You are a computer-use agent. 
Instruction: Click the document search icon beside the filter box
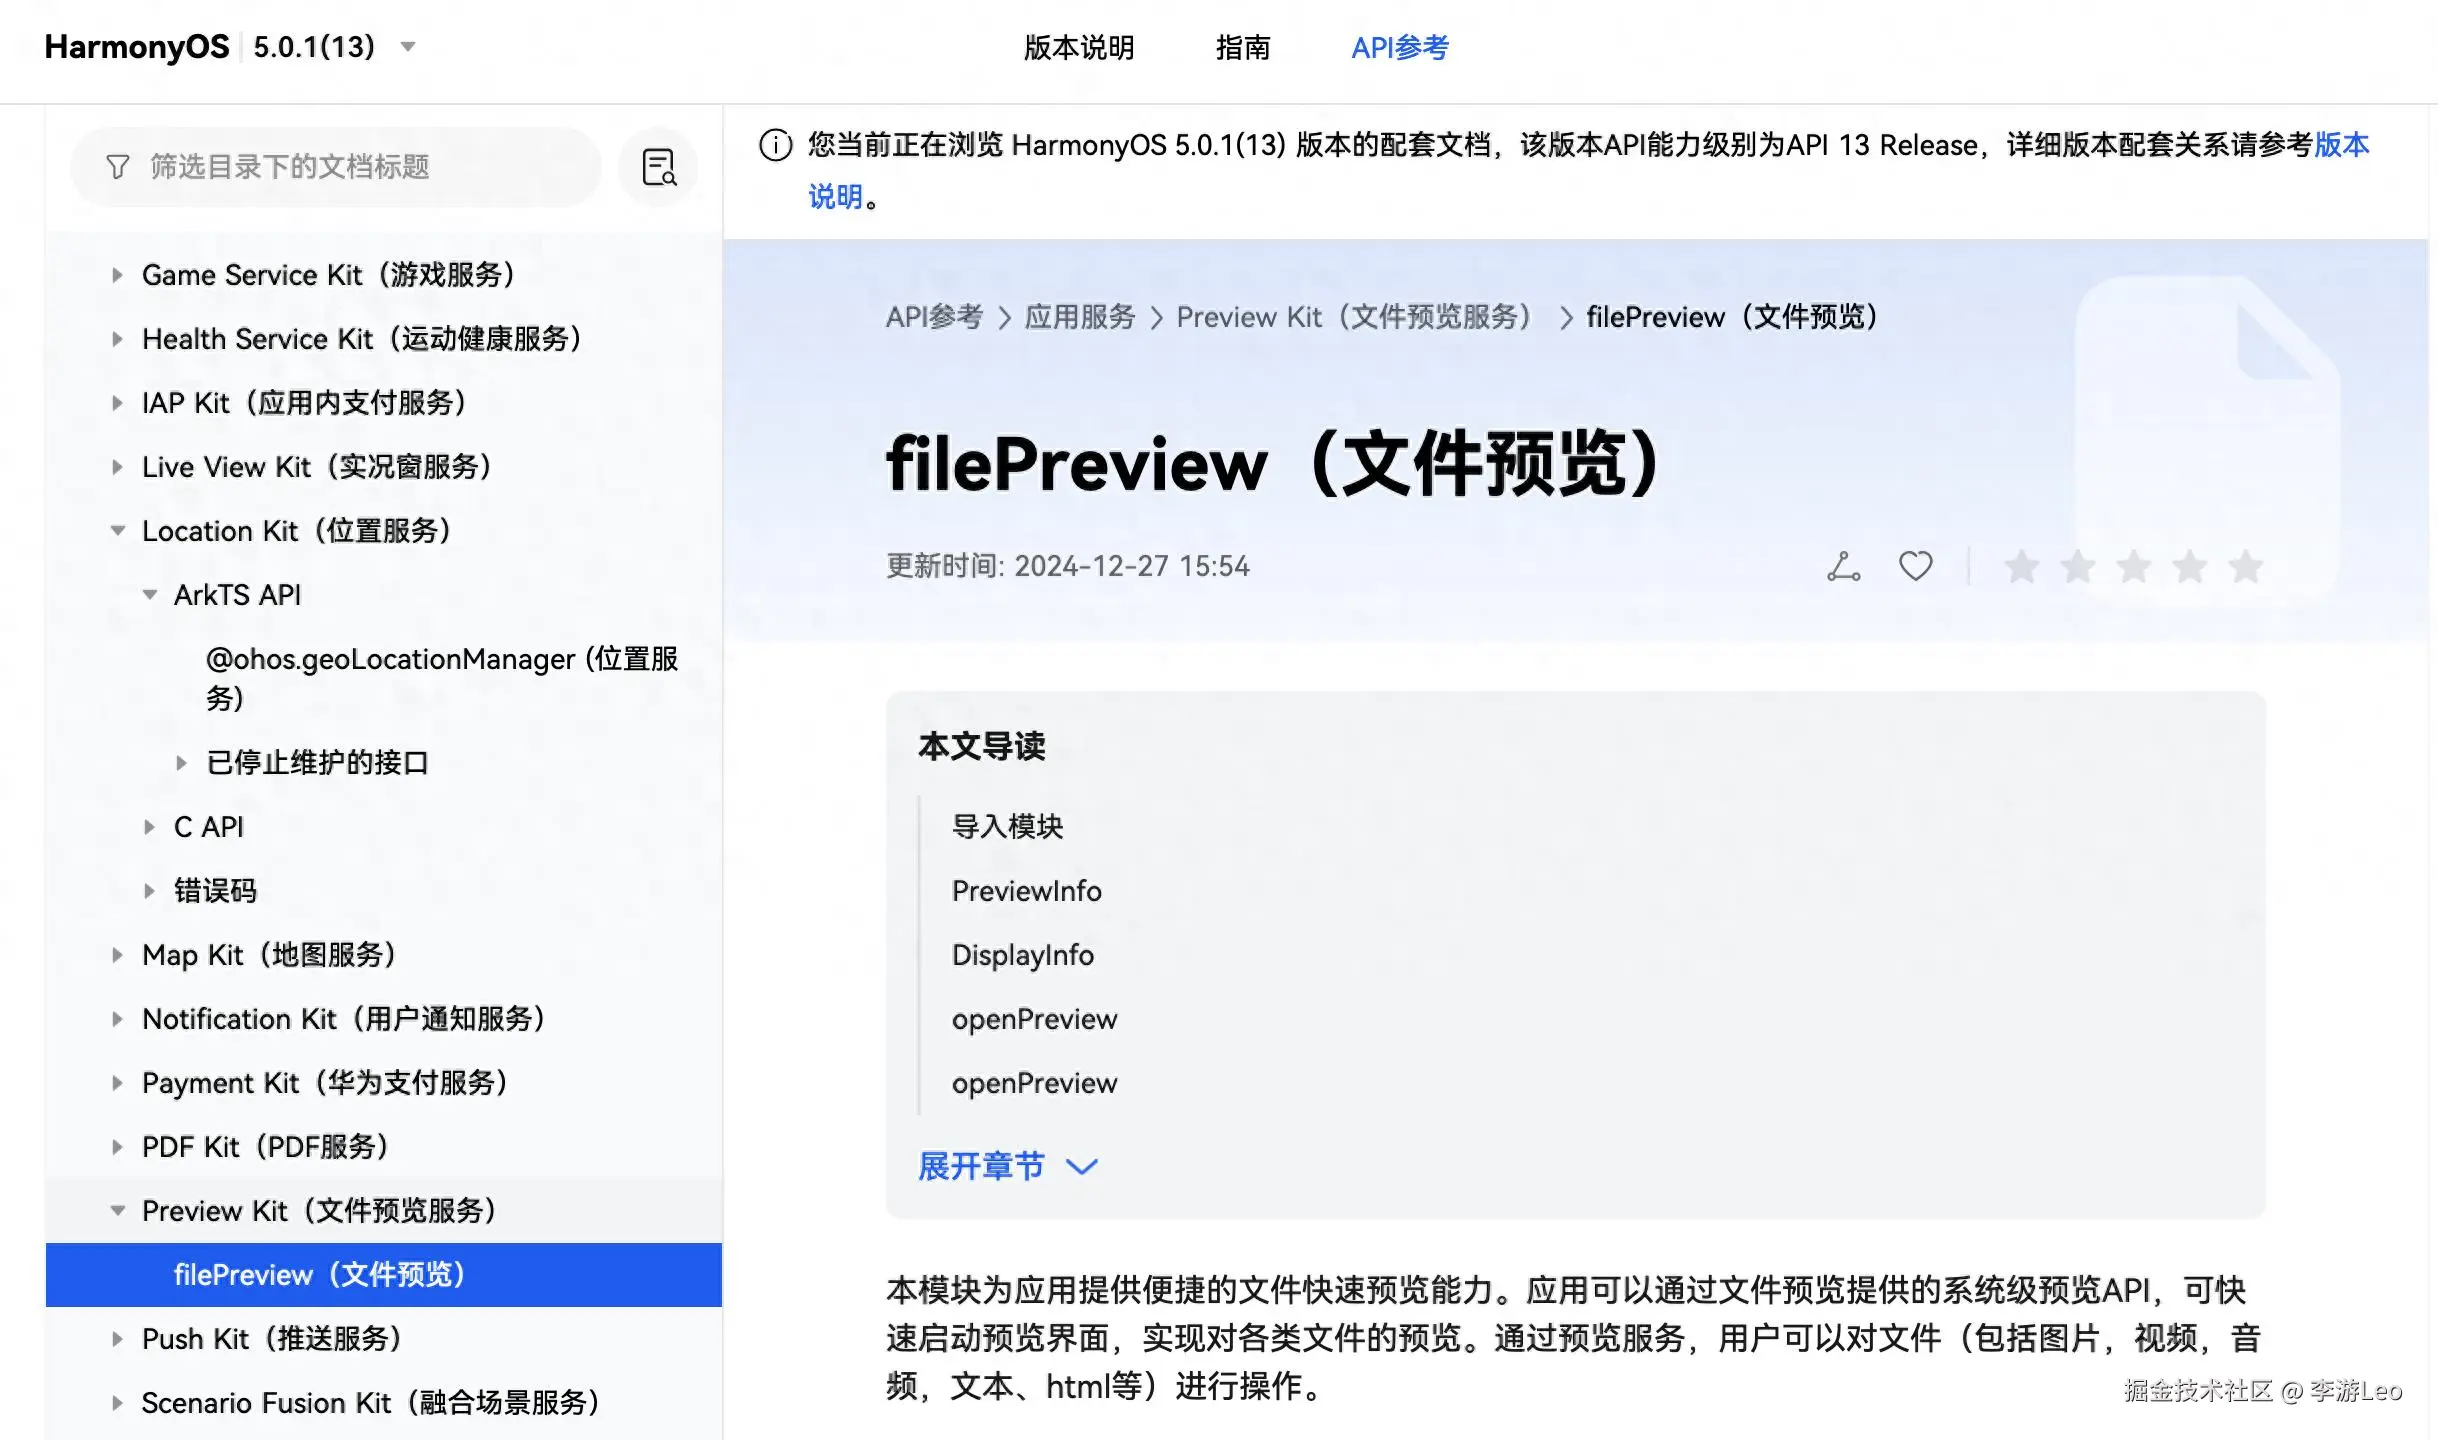tap(658, 167)
